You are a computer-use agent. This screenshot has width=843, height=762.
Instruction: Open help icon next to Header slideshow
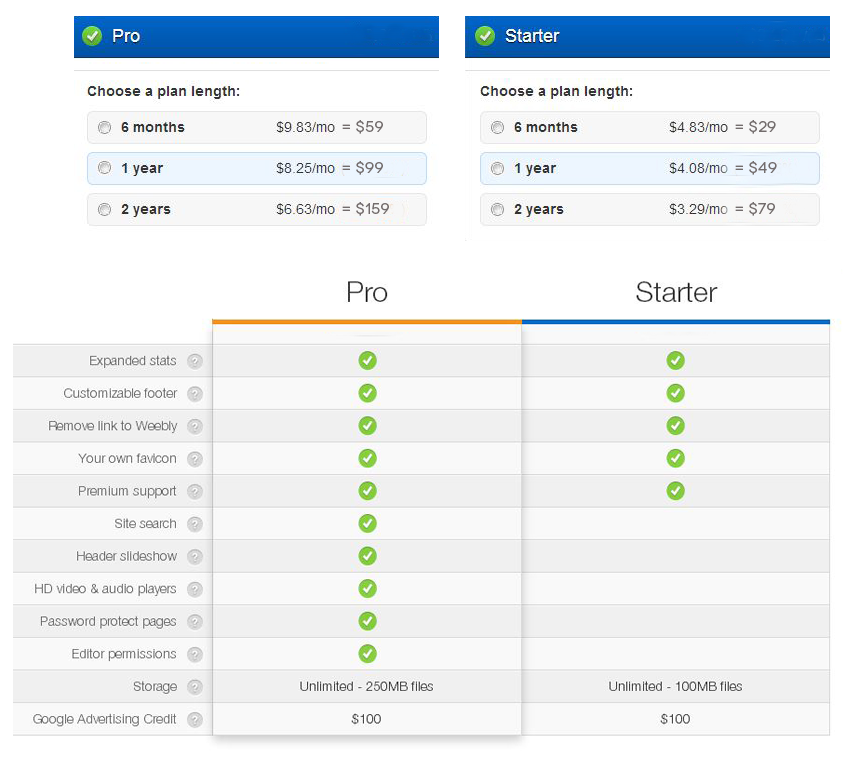click(x=195, y=557)
